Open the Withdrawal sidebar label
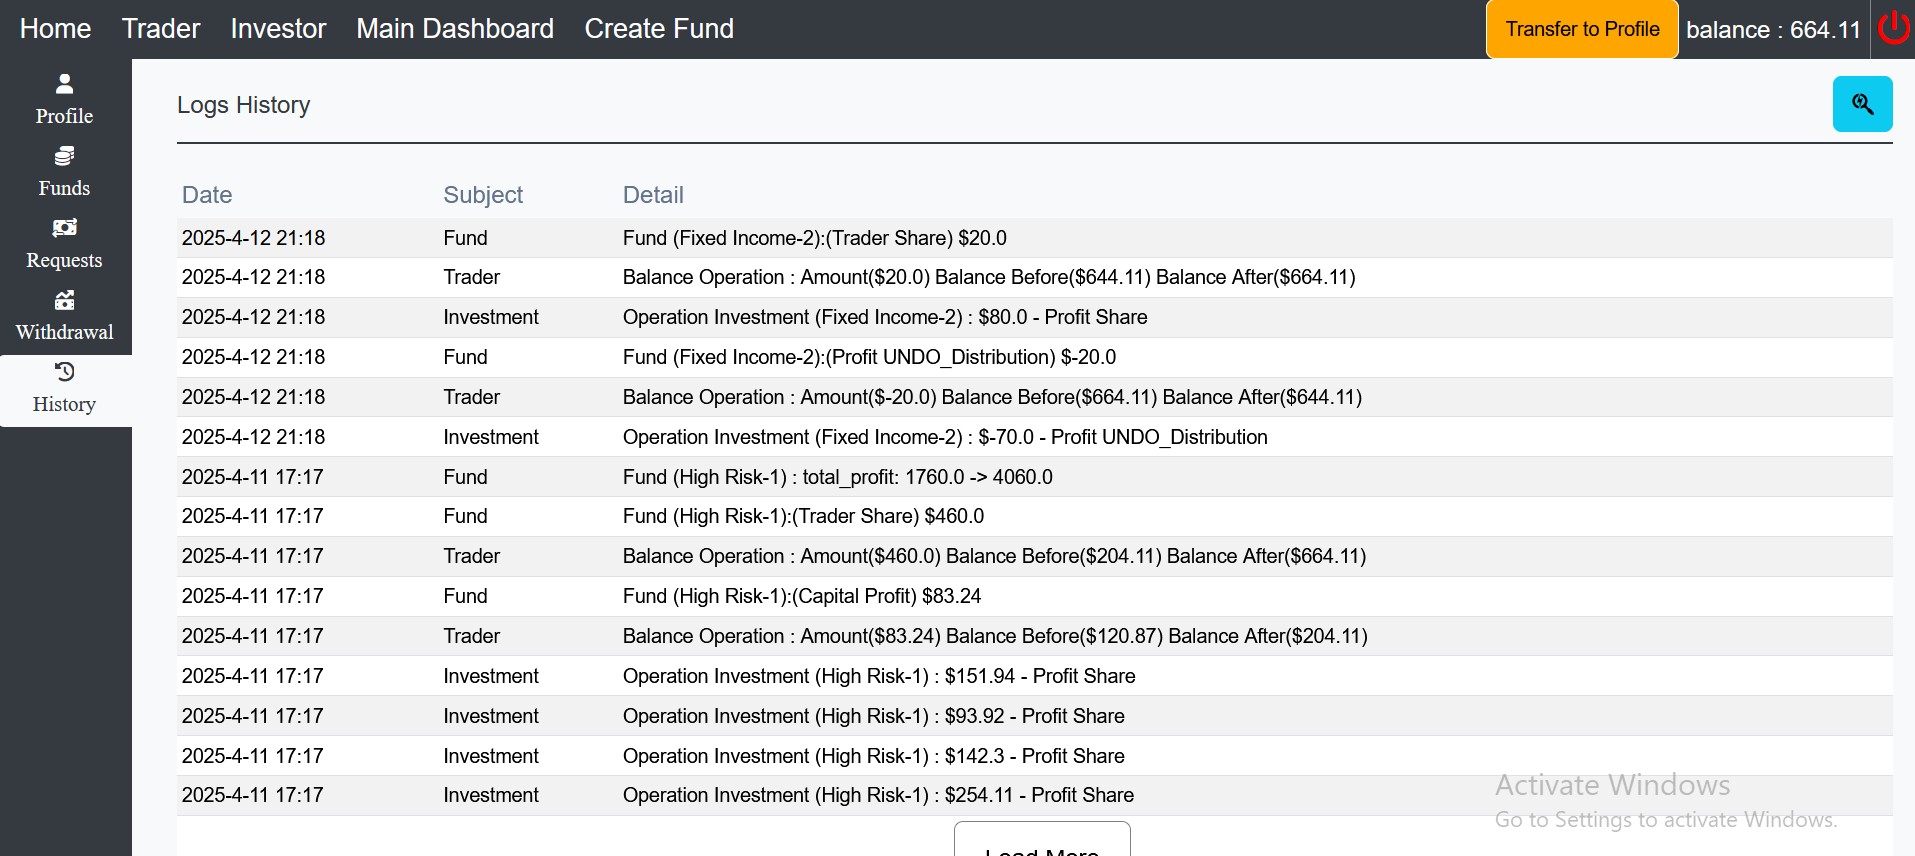Image resolution: width=1915 pixels, height=856 pixels. (64, 332)
